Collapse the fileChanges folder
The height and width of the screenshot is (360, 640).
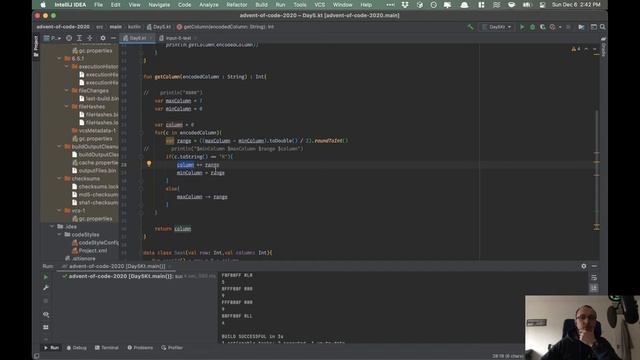[67, 91]
